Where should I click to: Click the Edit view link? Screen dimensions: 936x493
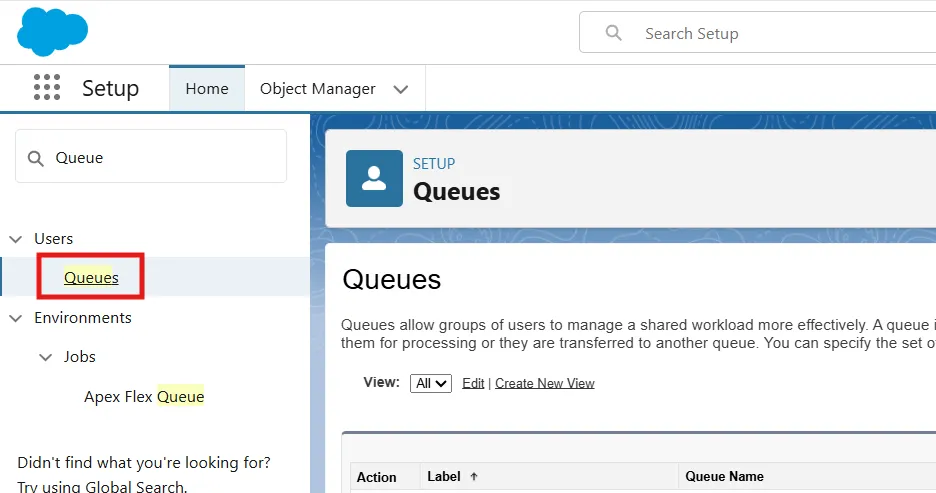pos(473,383)
